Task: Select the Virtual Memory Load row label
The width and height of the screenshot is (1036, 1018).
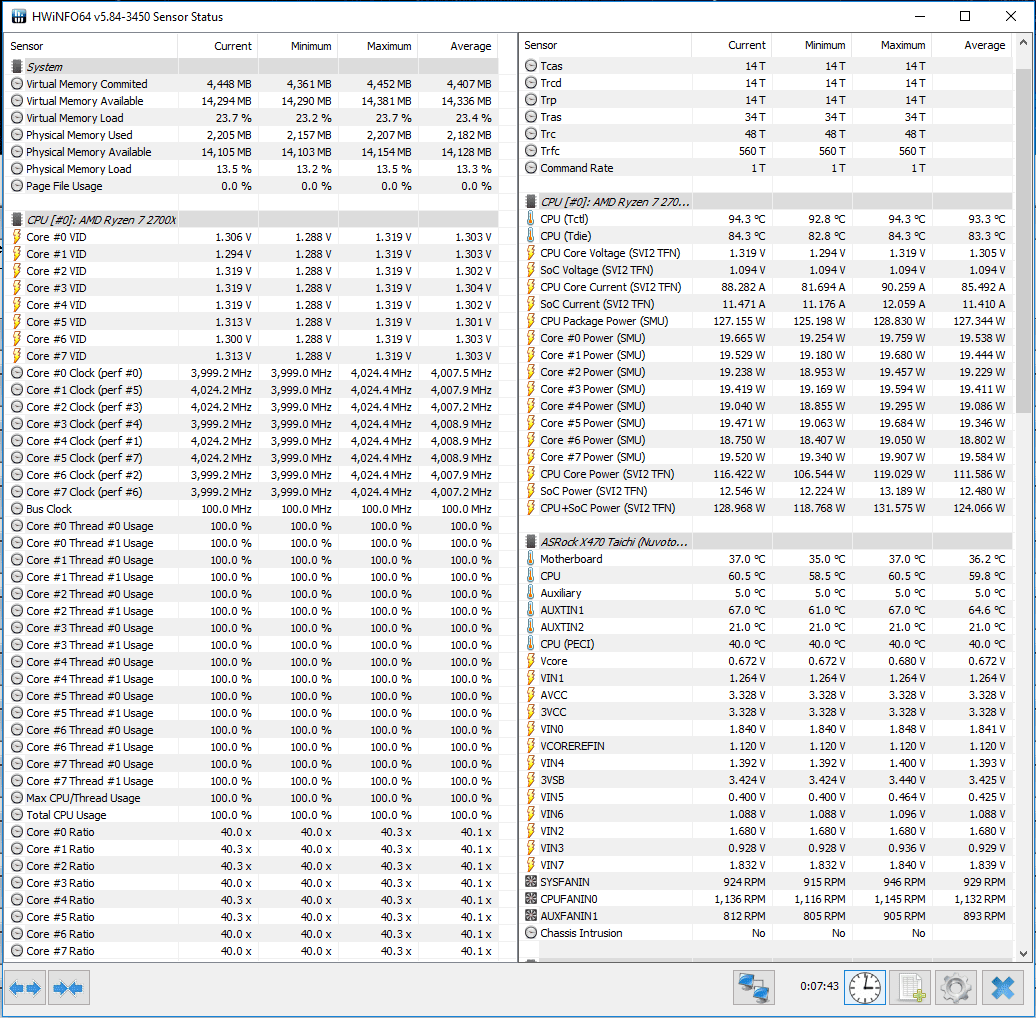Action: tap(75, 118)
